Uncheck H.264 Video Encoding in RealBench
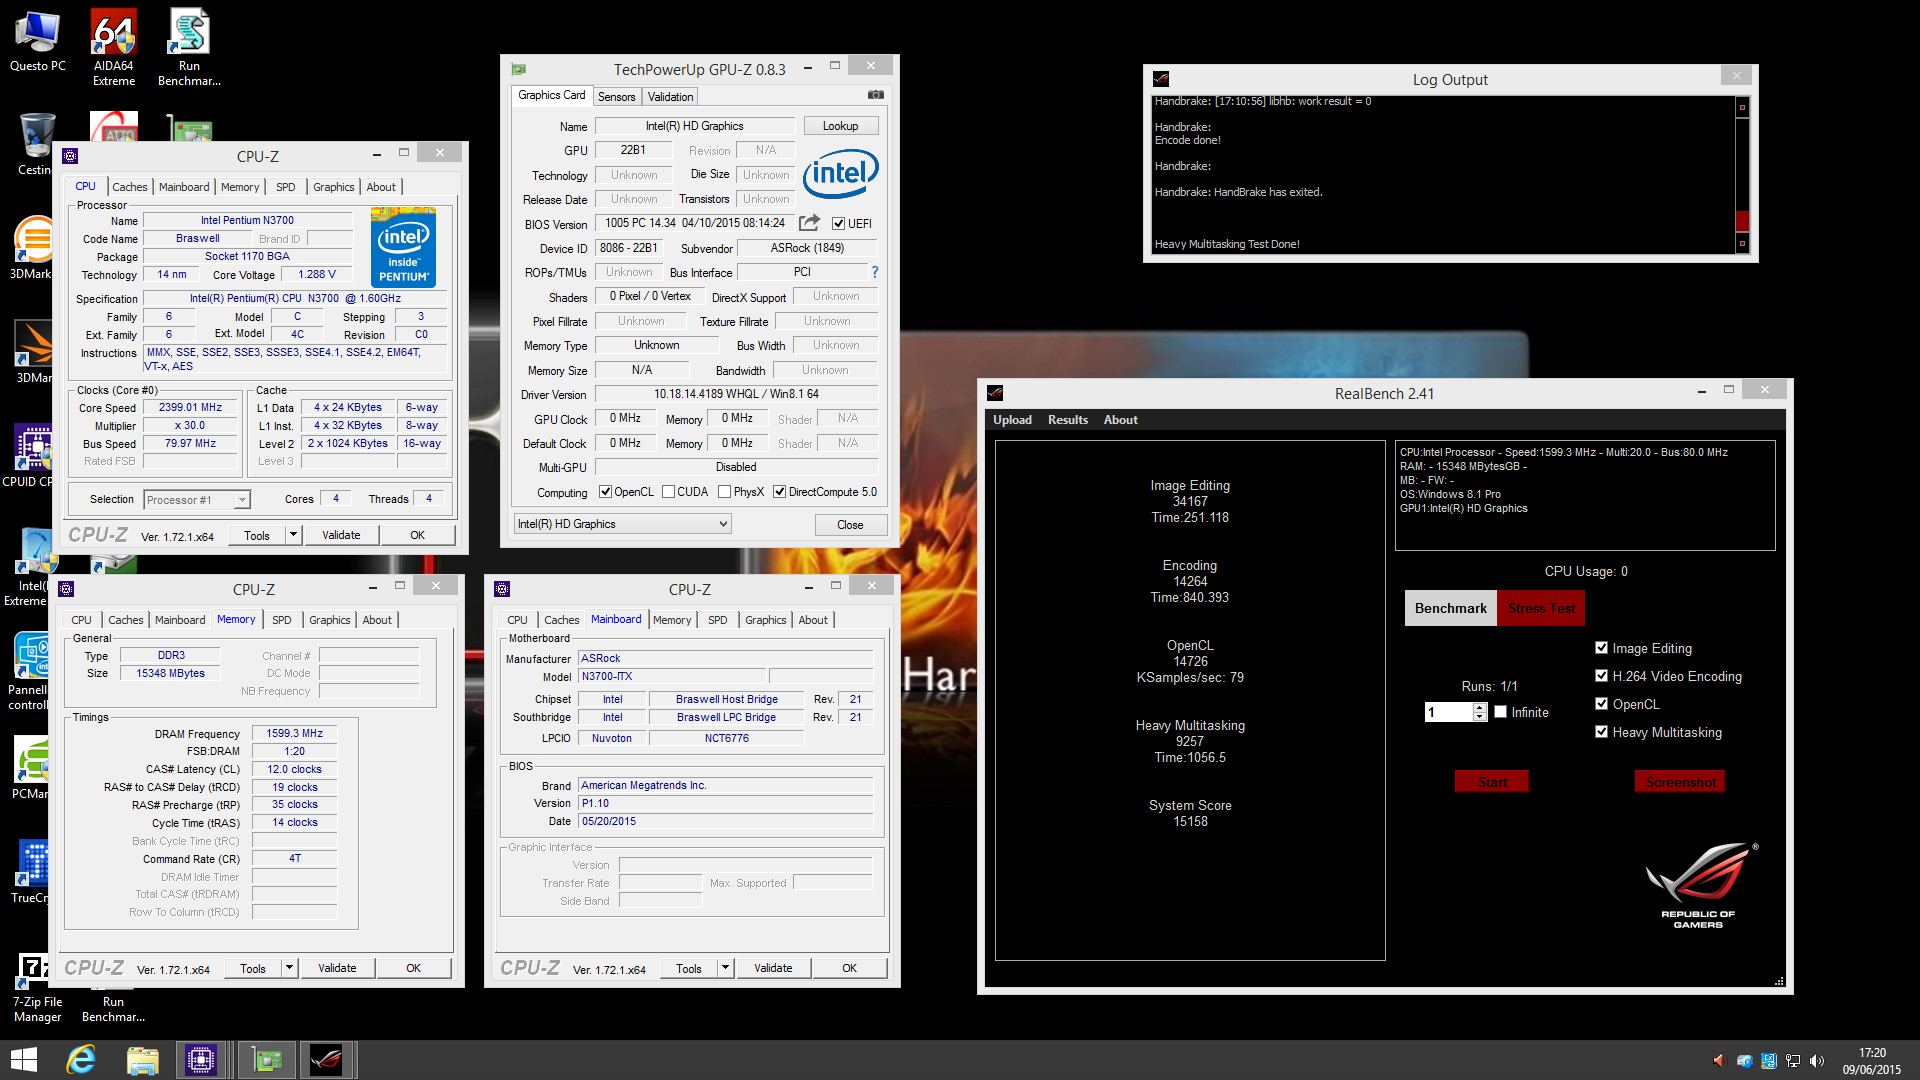 point(1602,676)
